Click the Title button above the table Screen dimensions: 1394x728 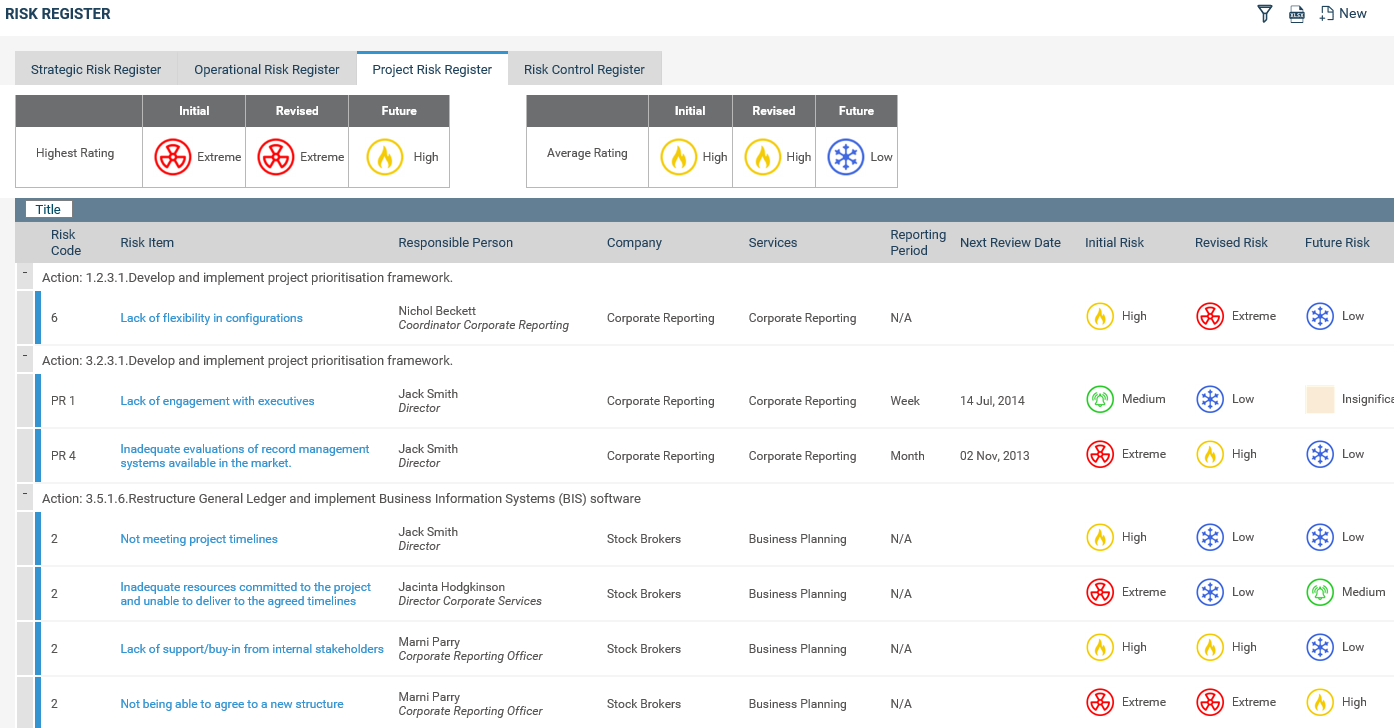pyautogui.click(x=48, y=208)
